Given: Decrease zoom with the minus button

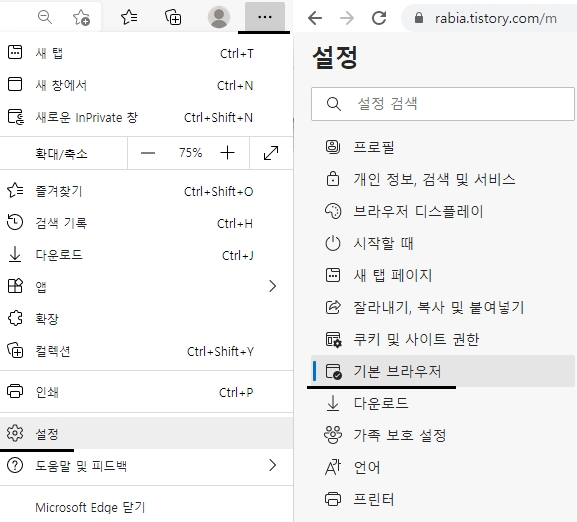Looking at the screenshot, I should click(148, 153).
